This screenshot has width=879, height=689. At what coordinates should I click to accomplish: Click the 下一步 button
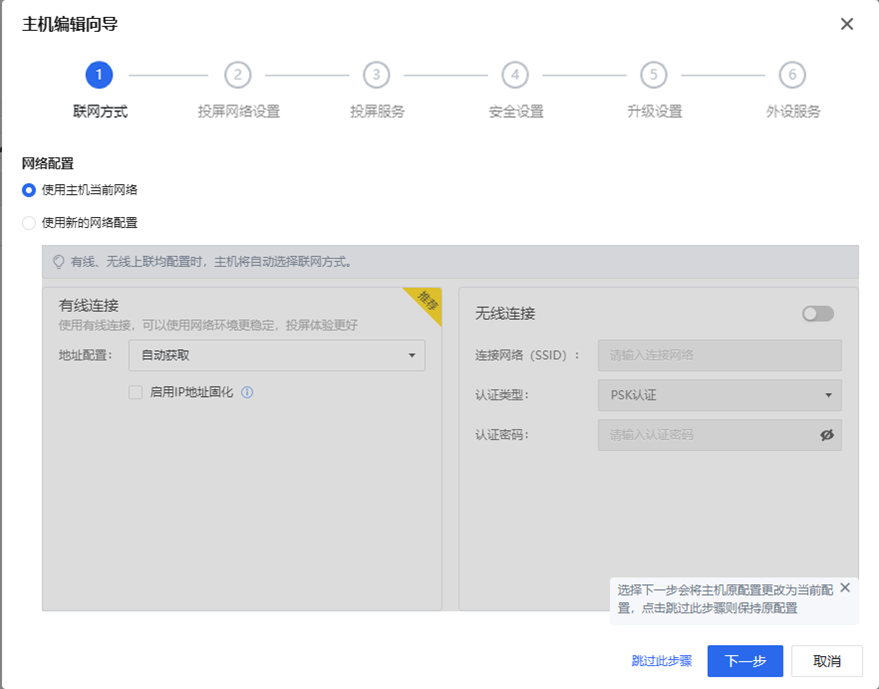click(745, 661)
